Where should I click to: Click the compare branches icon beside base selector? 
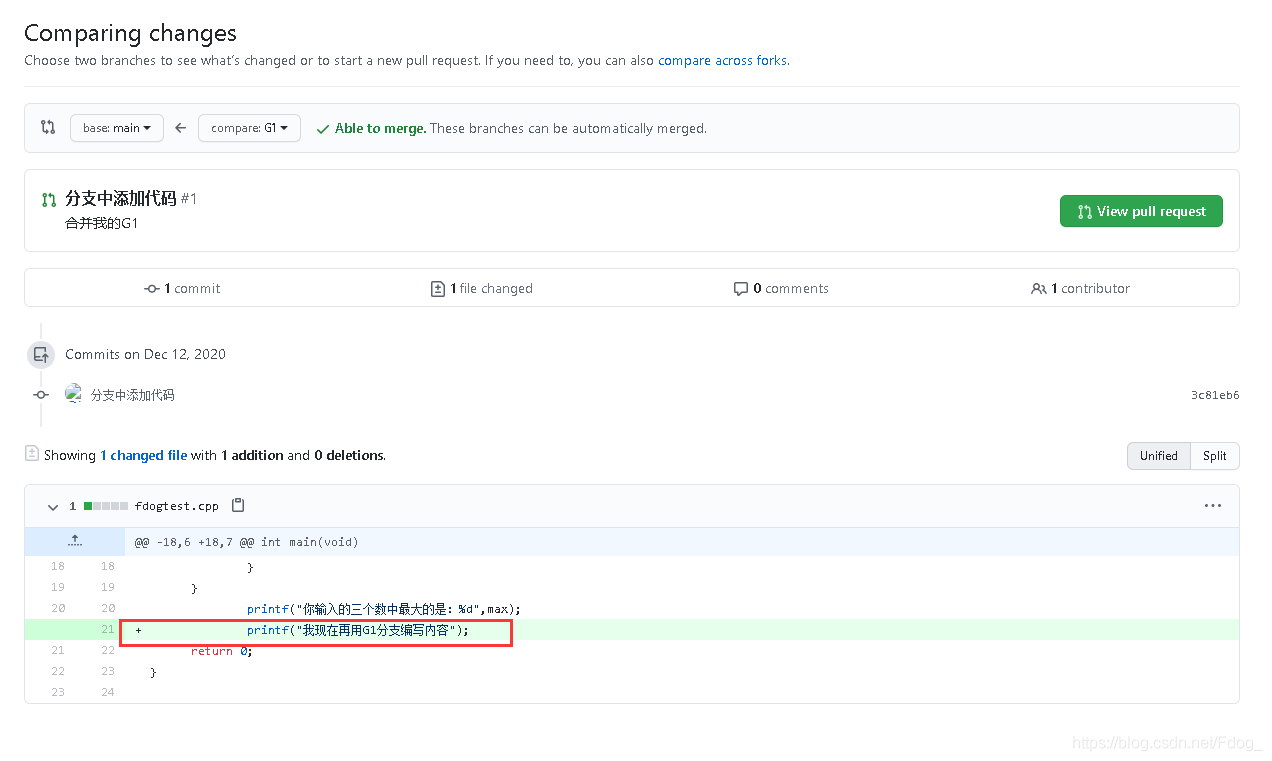click(48, 127)
